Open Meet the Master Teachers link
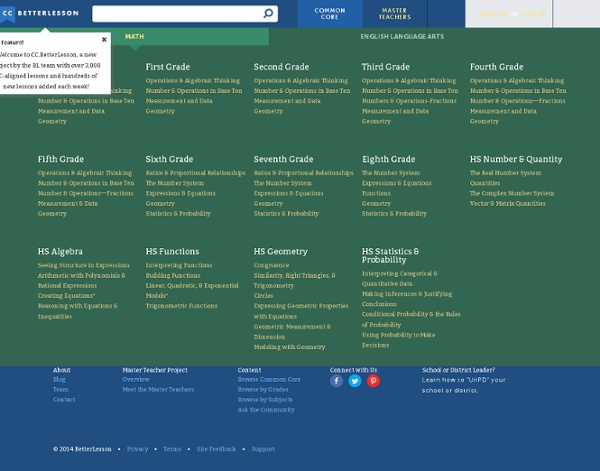The image size is (600, 471). [x=158, y=390]
